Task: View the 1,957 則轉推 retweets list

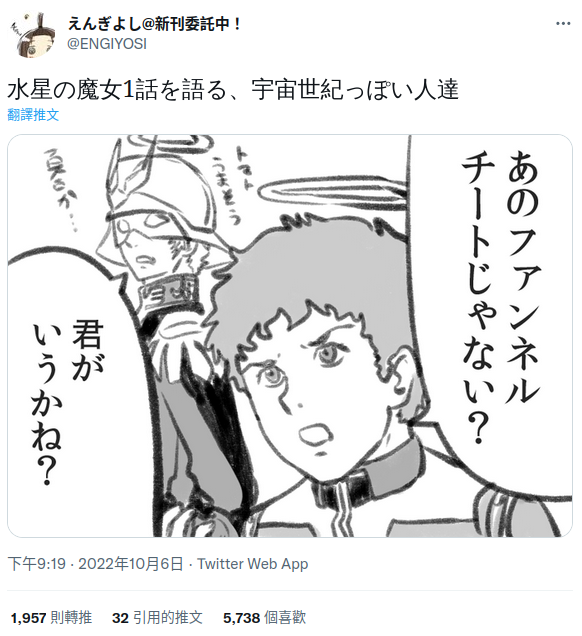Action: pos(52,618)
